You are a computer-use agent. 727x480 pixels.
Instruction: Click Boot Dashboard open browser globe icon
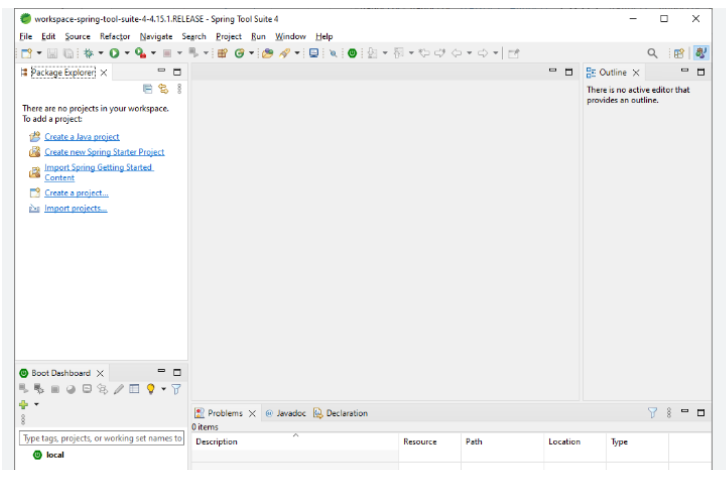pos(70,389)
